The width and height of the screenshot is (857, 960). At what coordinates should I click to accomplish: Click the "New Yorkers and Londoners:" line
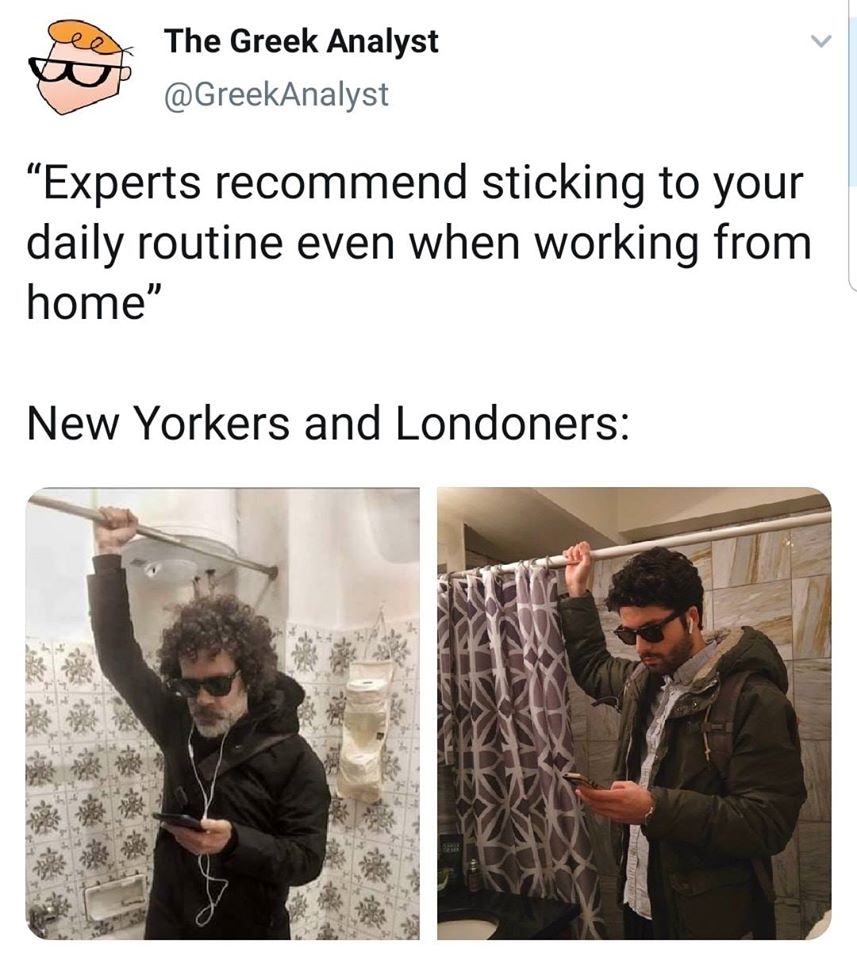[x=327, y=424]
